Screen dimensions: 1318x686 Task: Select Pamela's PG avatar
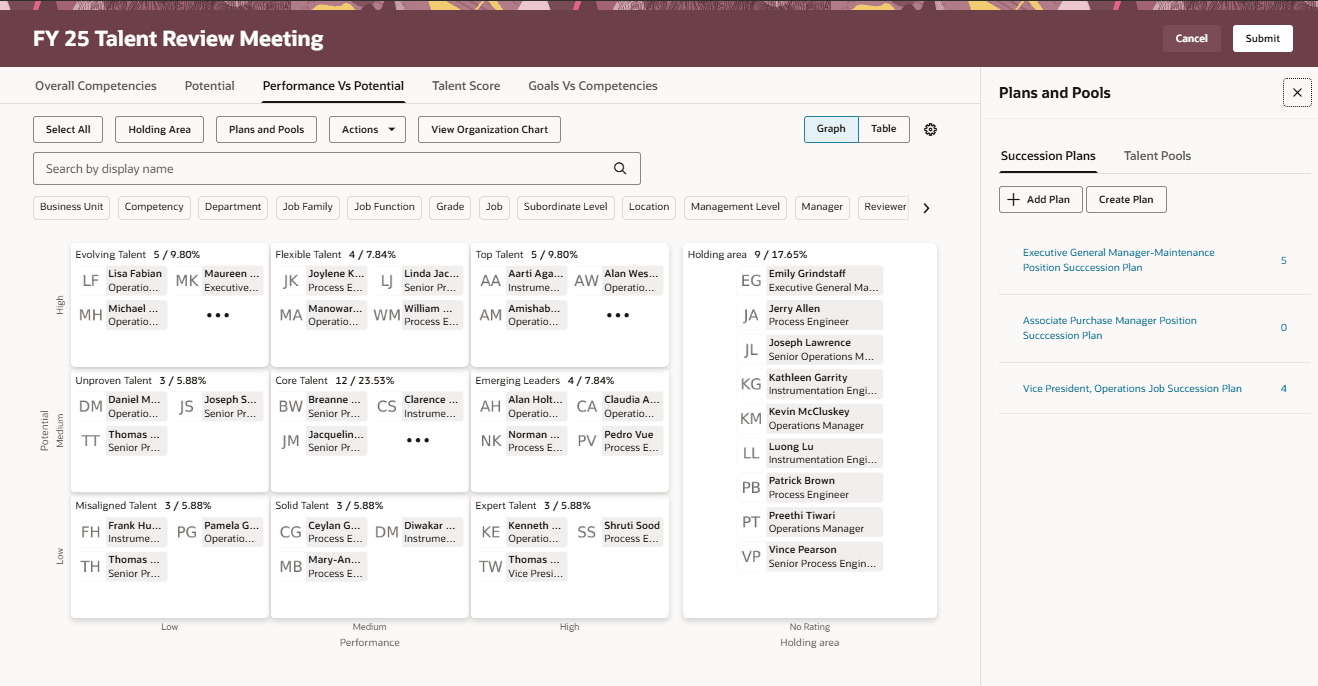pos(187,532)
